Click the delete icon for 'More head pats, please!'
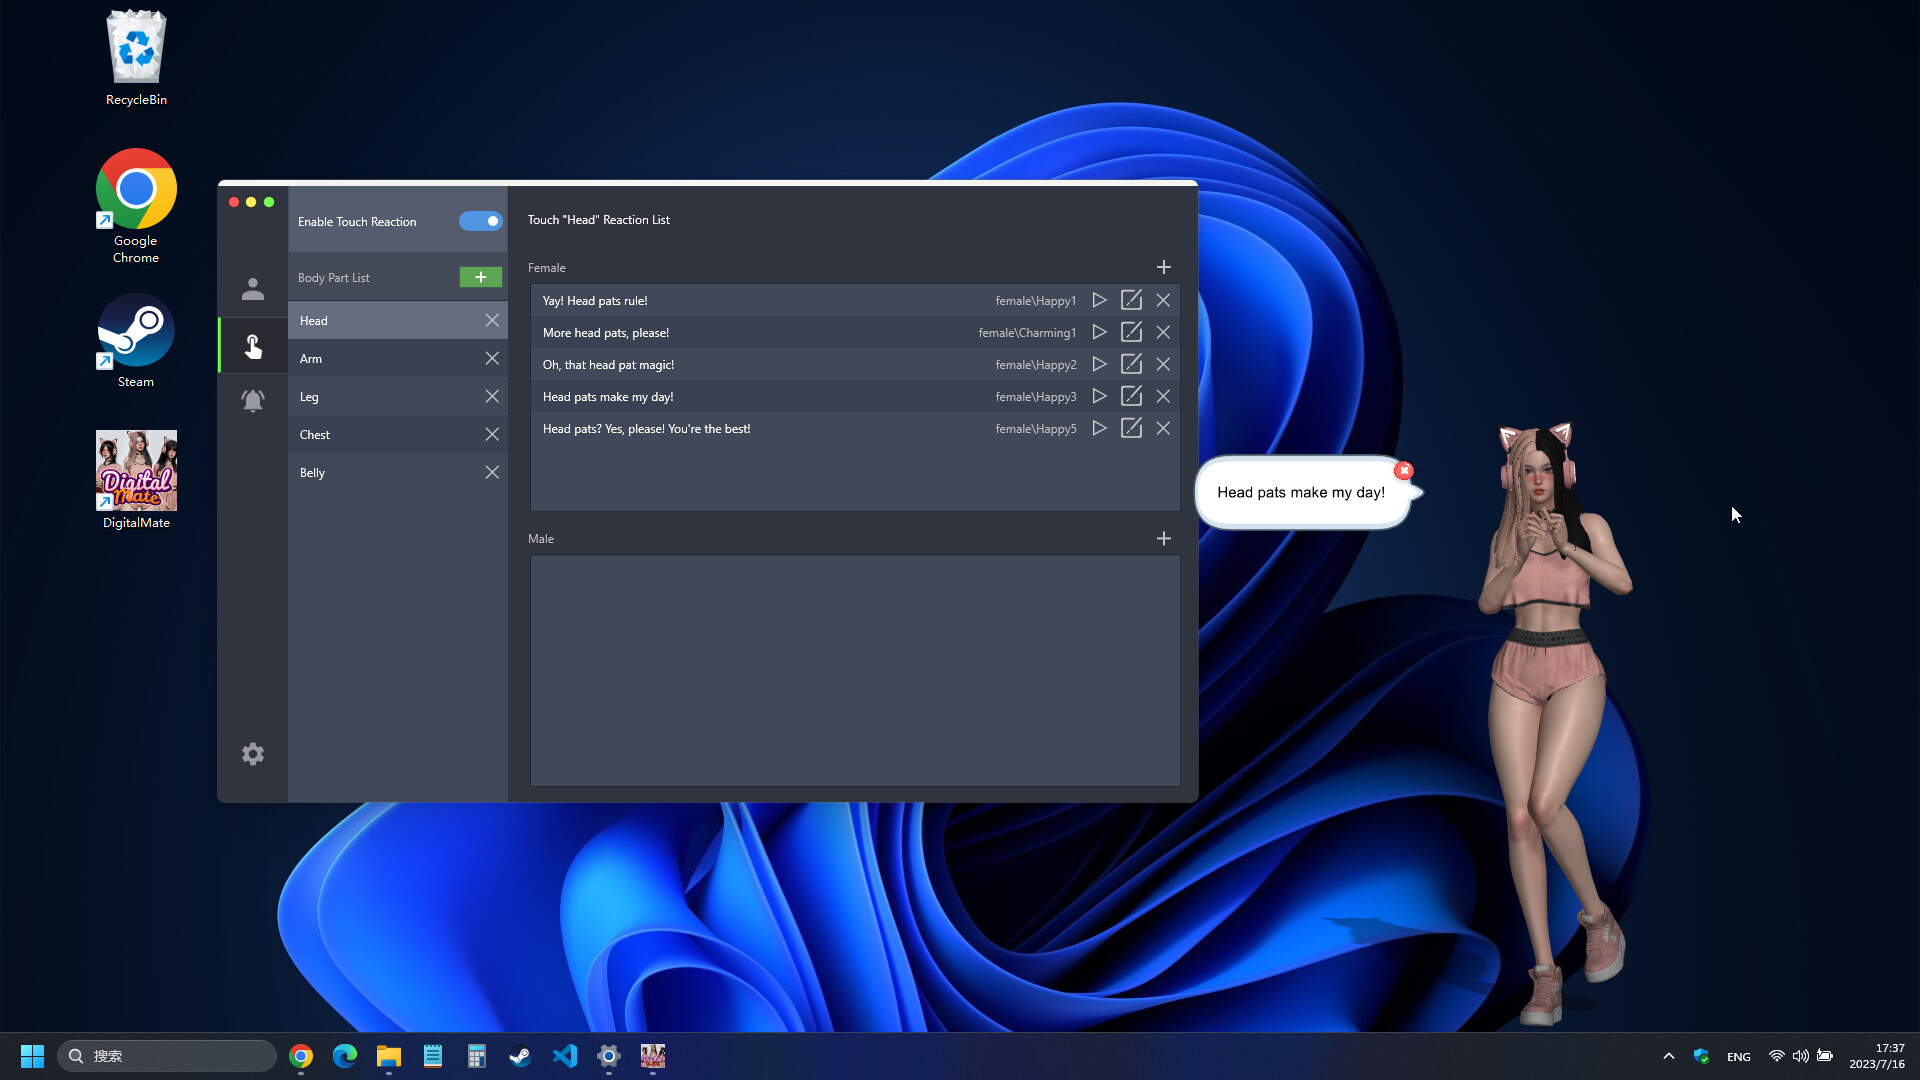1920x1080 pixels. click(1163, 332)
